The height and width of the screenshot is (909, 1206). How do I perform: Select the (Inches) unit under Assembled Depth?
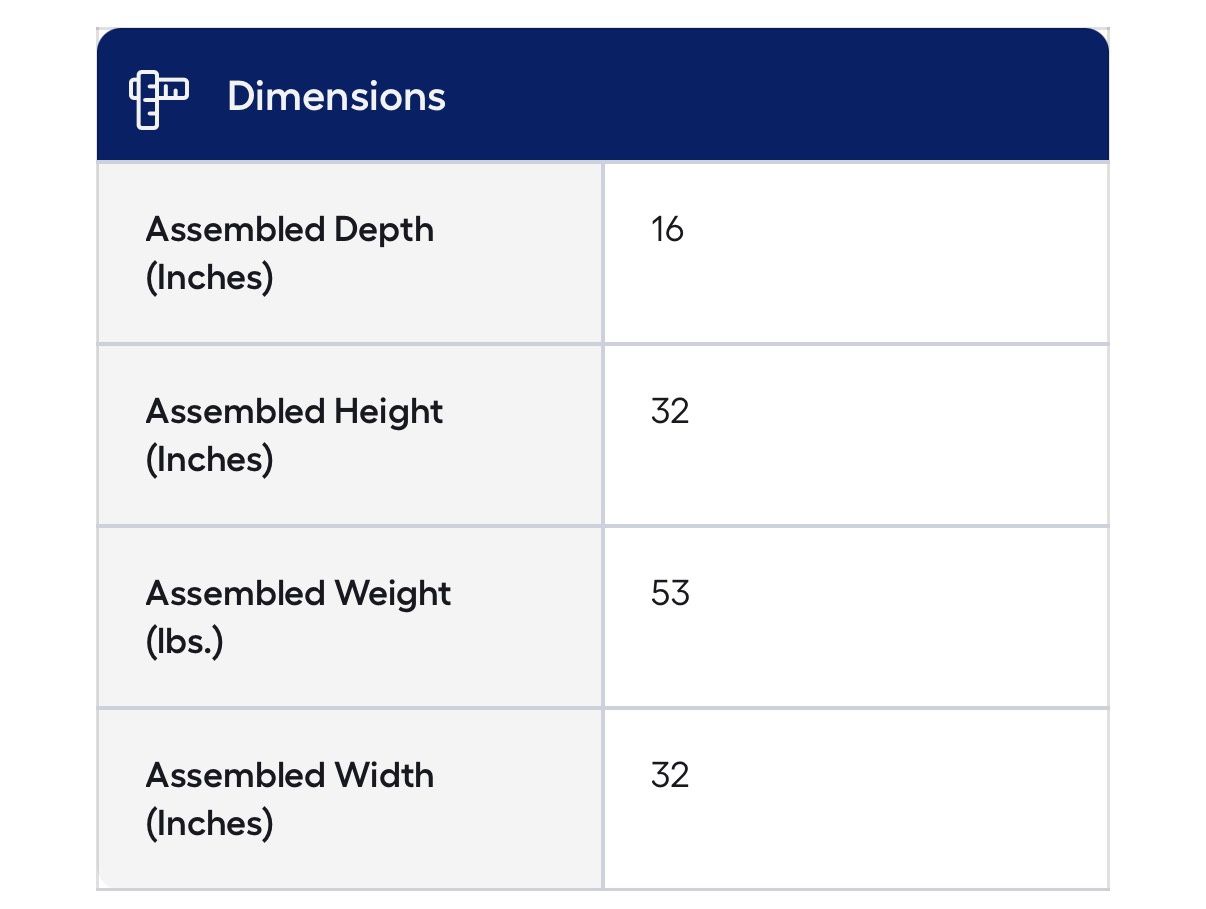(209, 278)
